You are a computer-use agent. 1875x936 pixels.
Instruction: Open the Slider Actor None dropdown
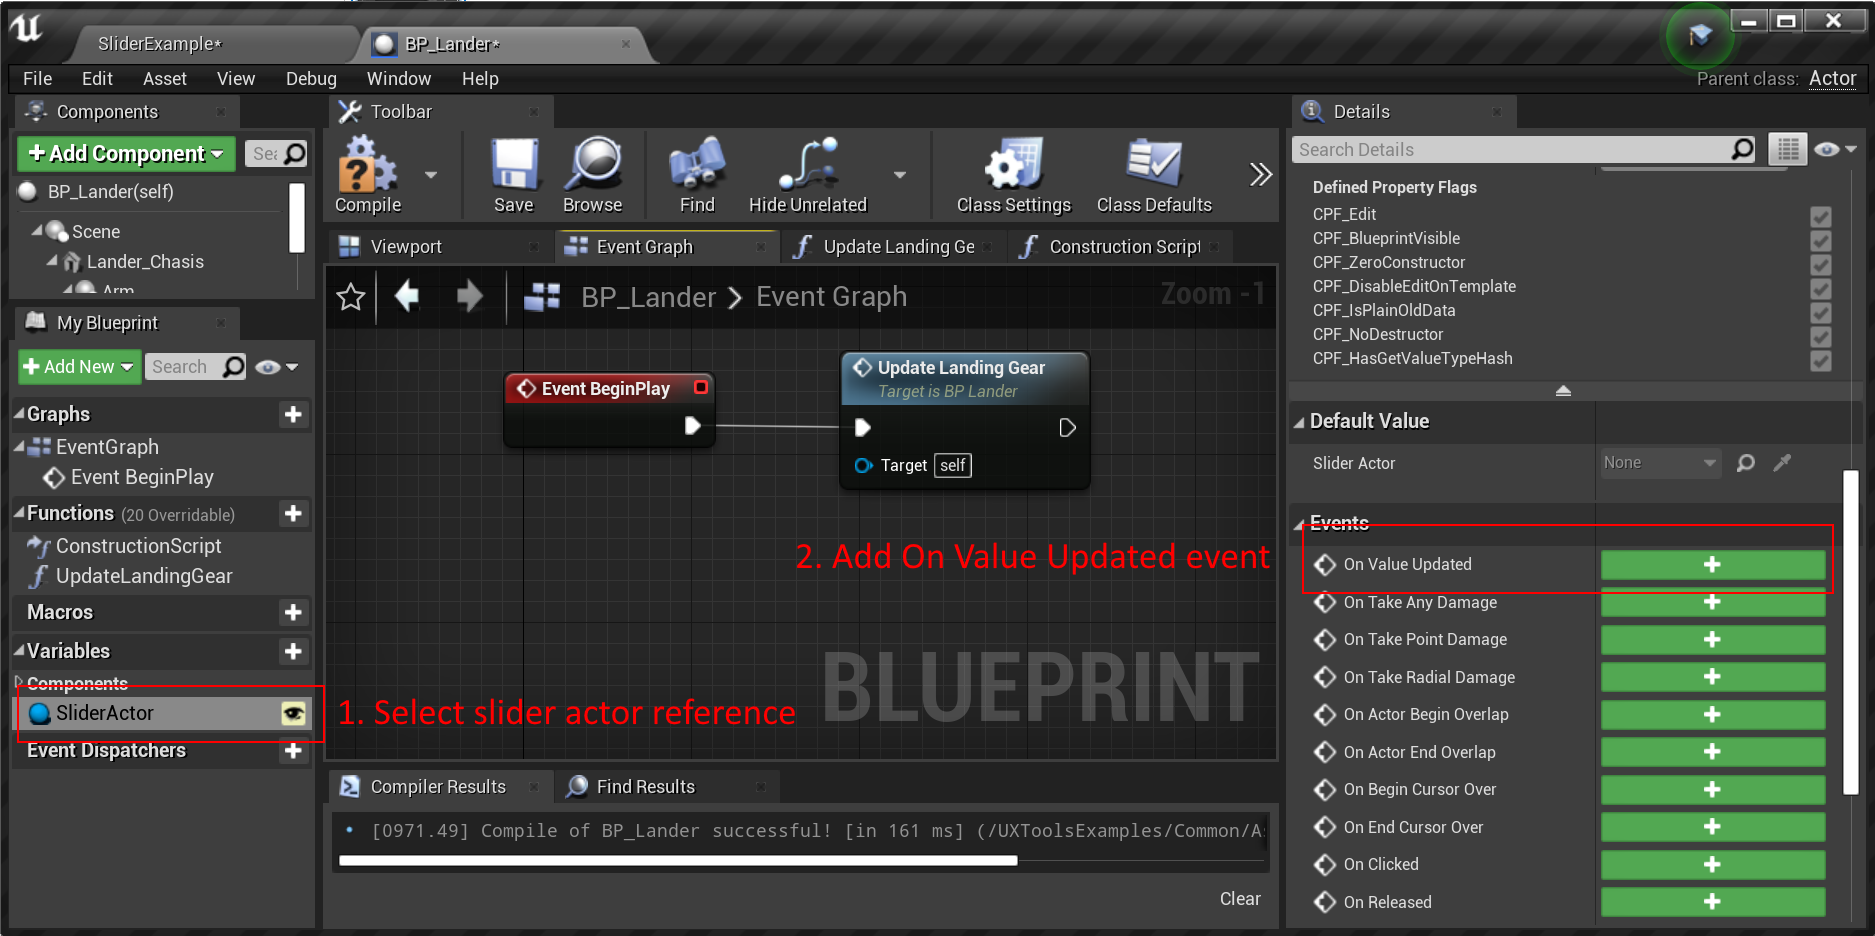click(x=1659, y=463)
